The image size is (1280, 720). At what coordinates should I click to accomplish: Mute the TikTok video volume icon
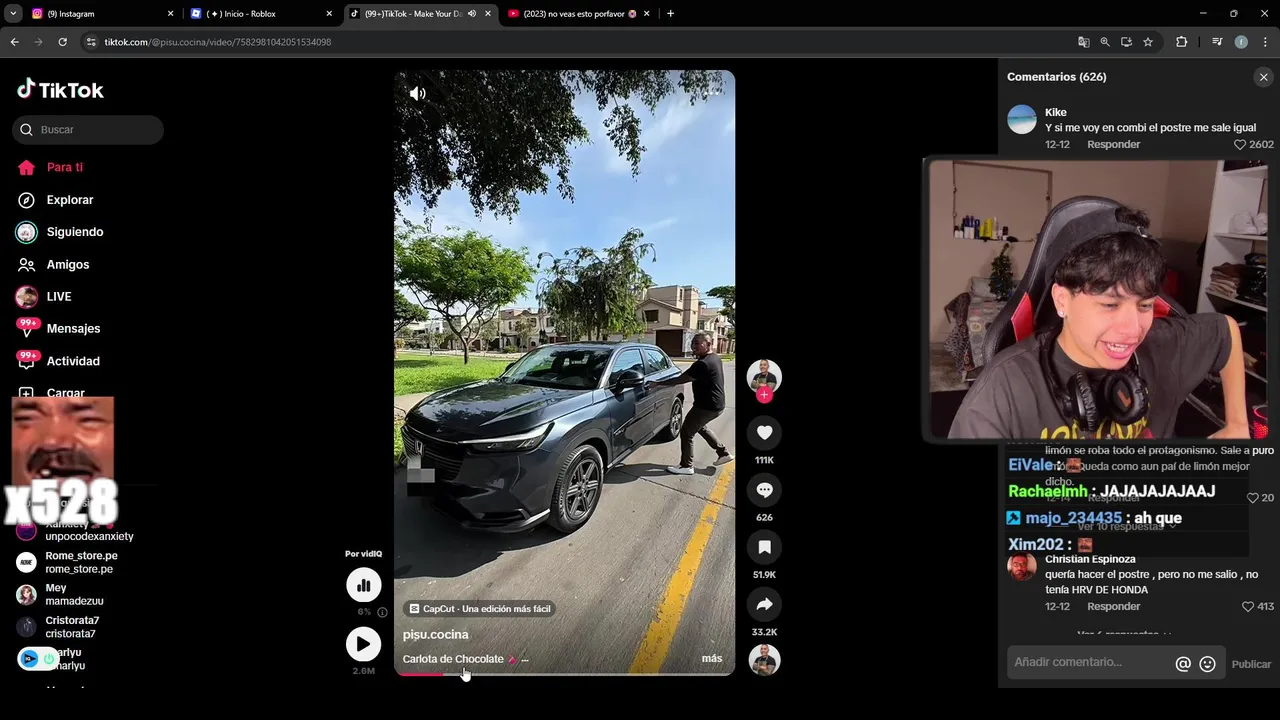click(418, 93)
